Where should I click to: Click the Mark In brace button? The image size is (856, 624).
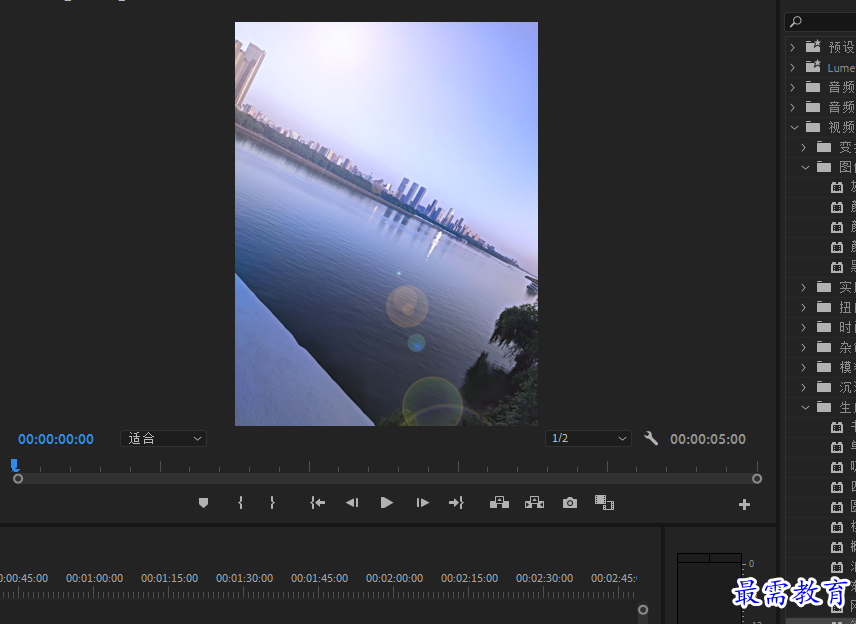click(x=240, y=503)
